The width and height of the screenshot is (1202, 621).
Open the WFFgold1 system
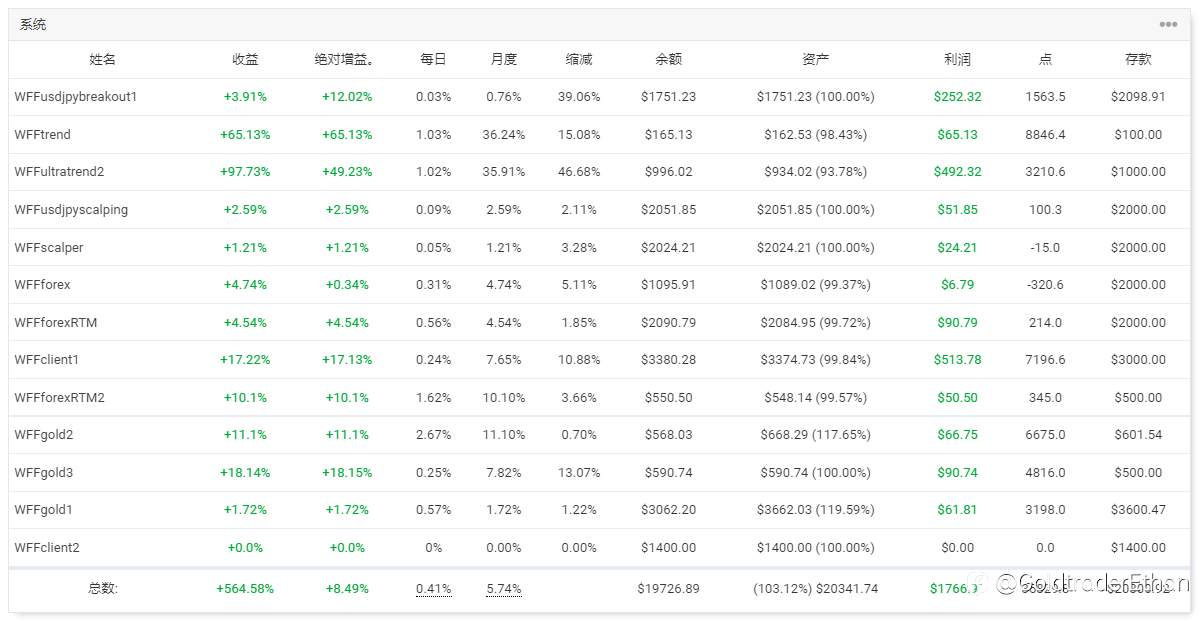point(44,510)
